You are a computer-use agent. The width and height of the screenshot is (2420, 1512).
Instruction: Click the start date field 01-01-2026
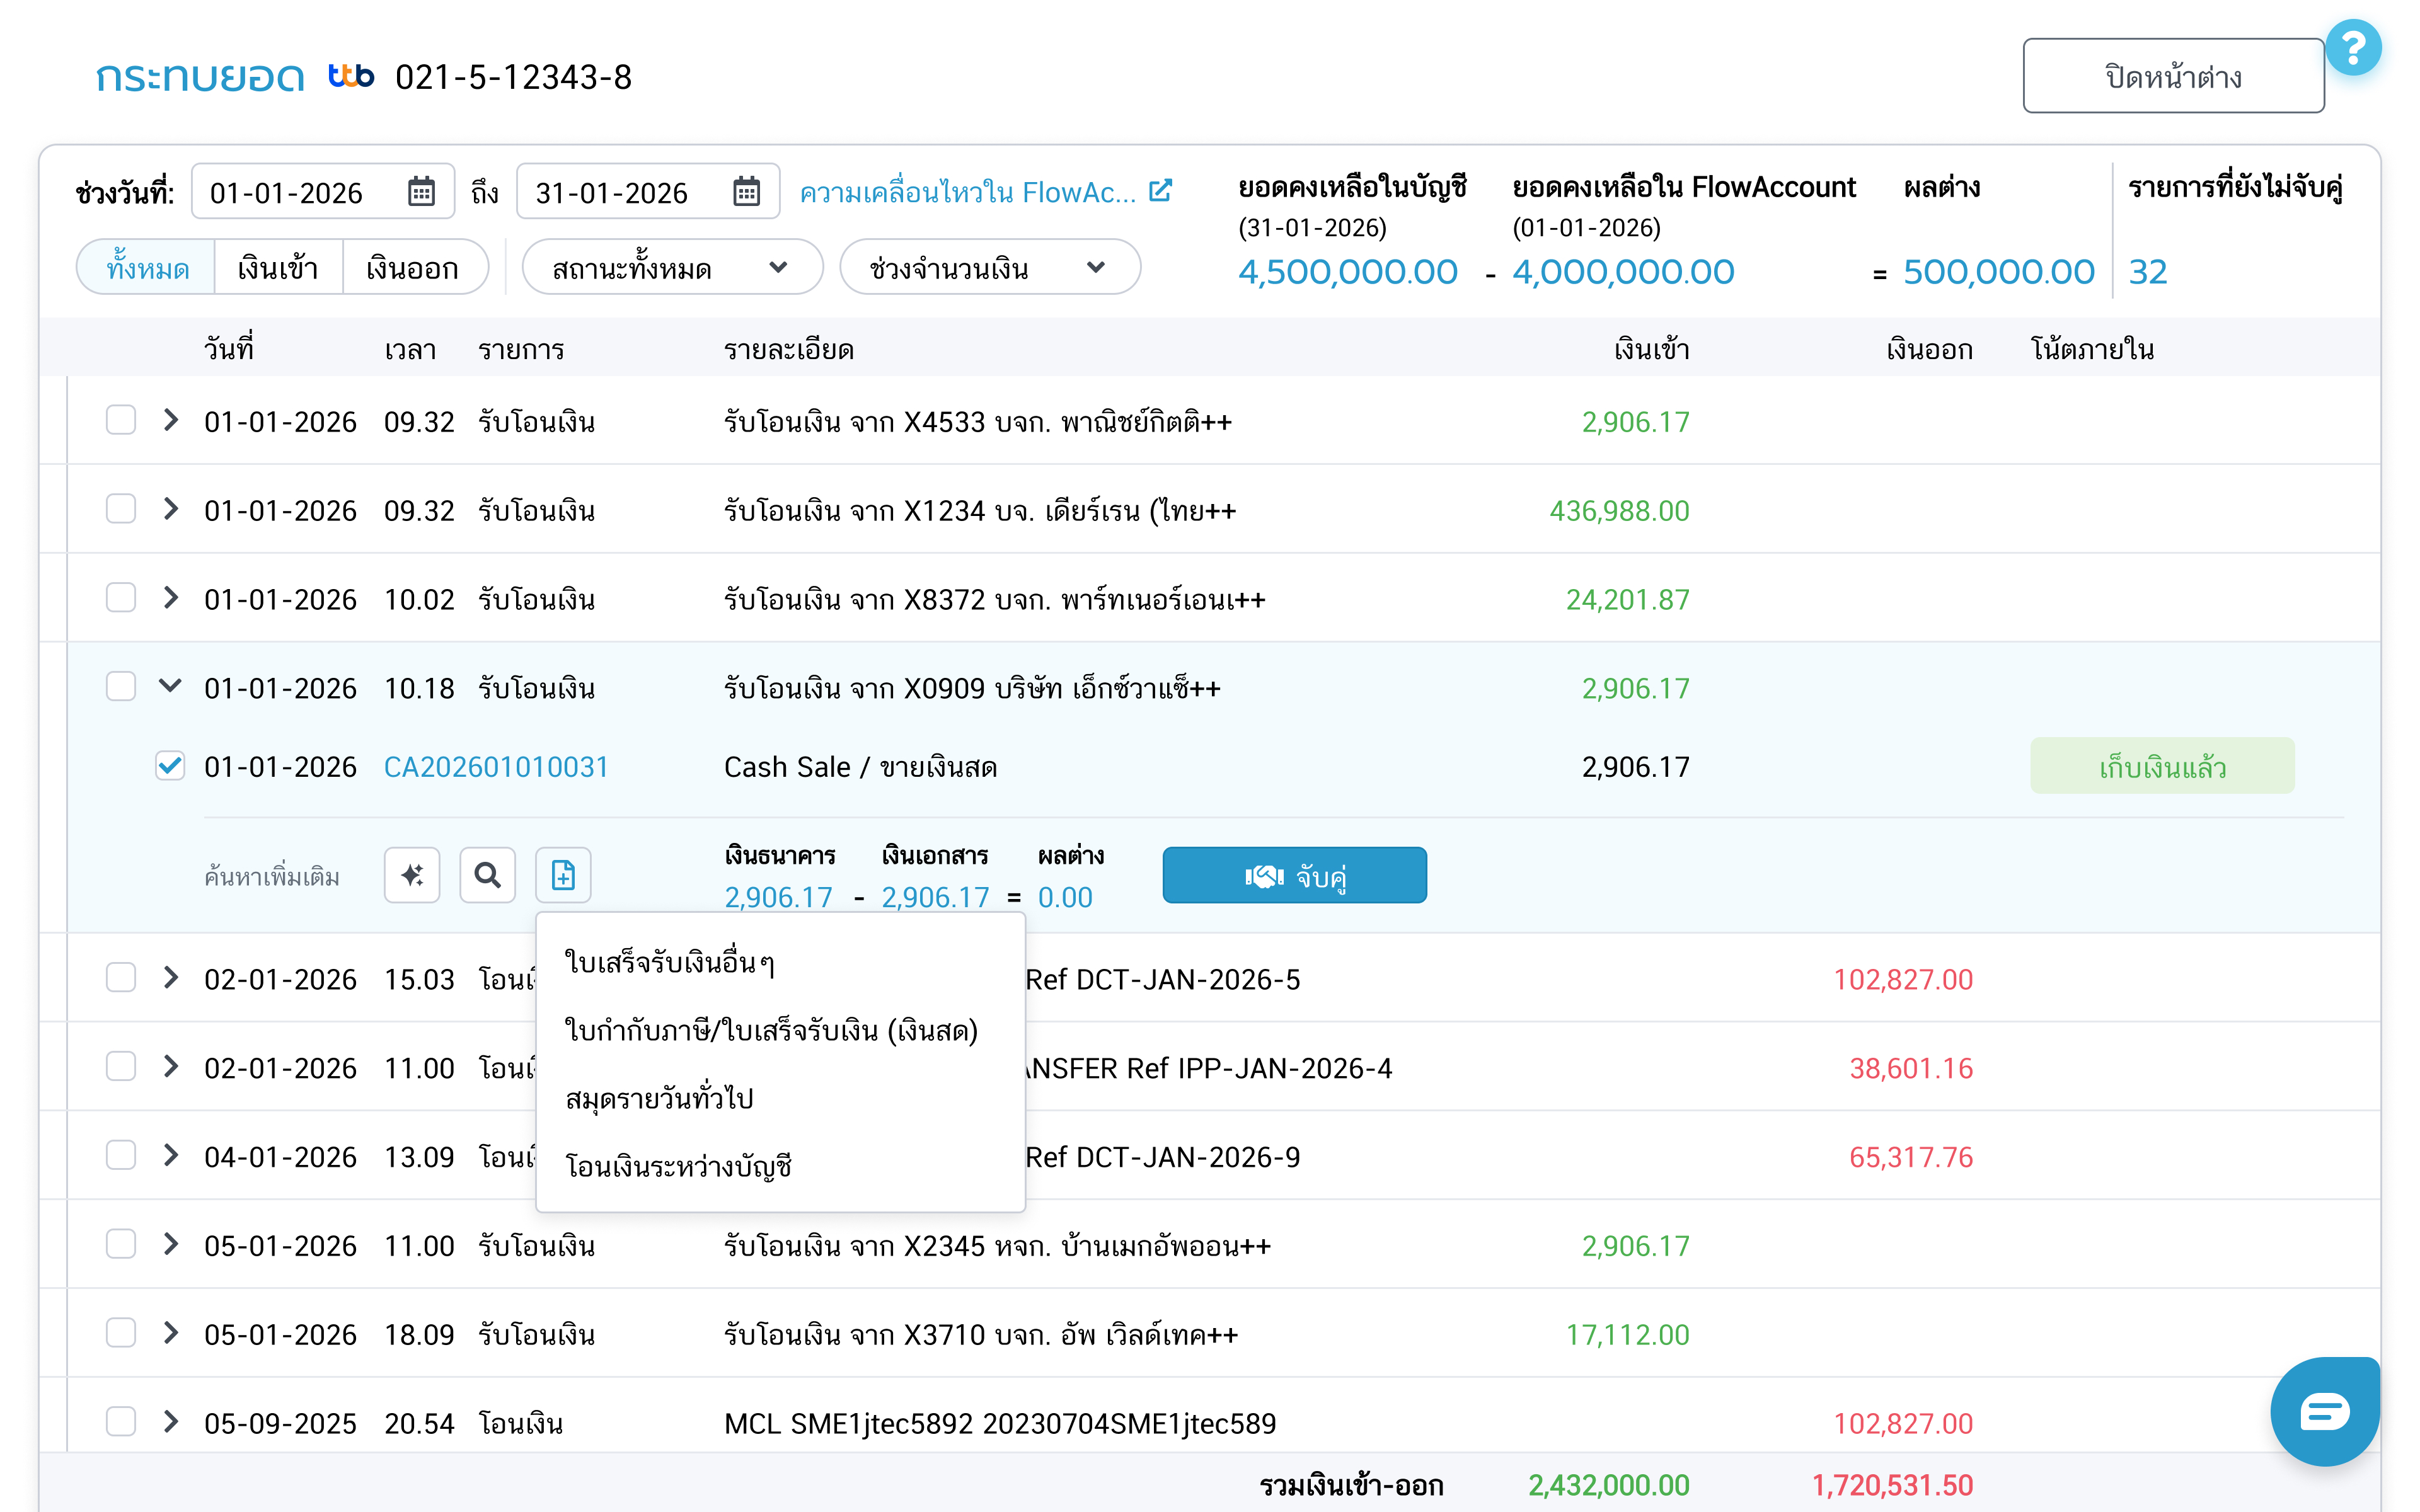tap(290, 192)
